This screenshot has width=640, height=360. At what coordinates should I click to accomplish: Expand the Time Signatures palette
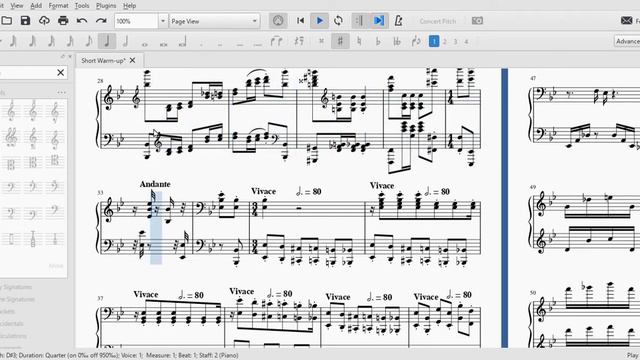[17, 299]
